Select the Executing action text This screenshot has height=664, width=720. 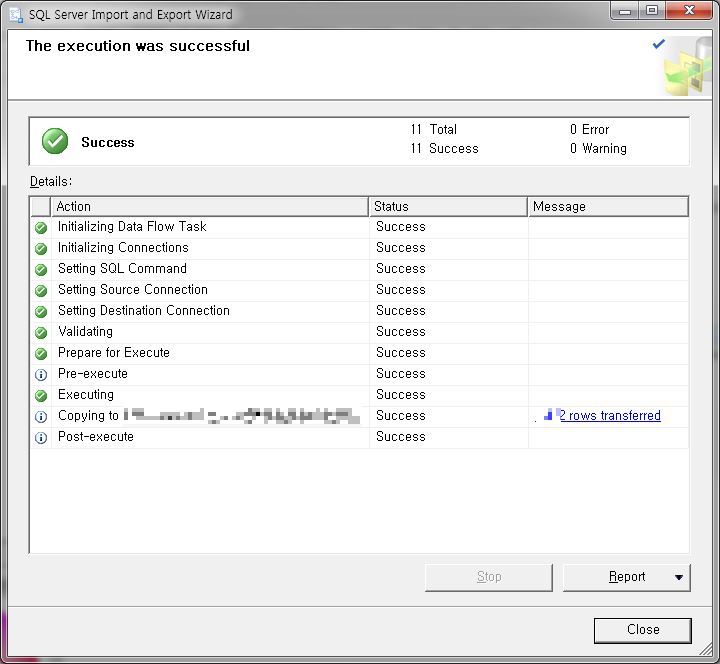86,395
